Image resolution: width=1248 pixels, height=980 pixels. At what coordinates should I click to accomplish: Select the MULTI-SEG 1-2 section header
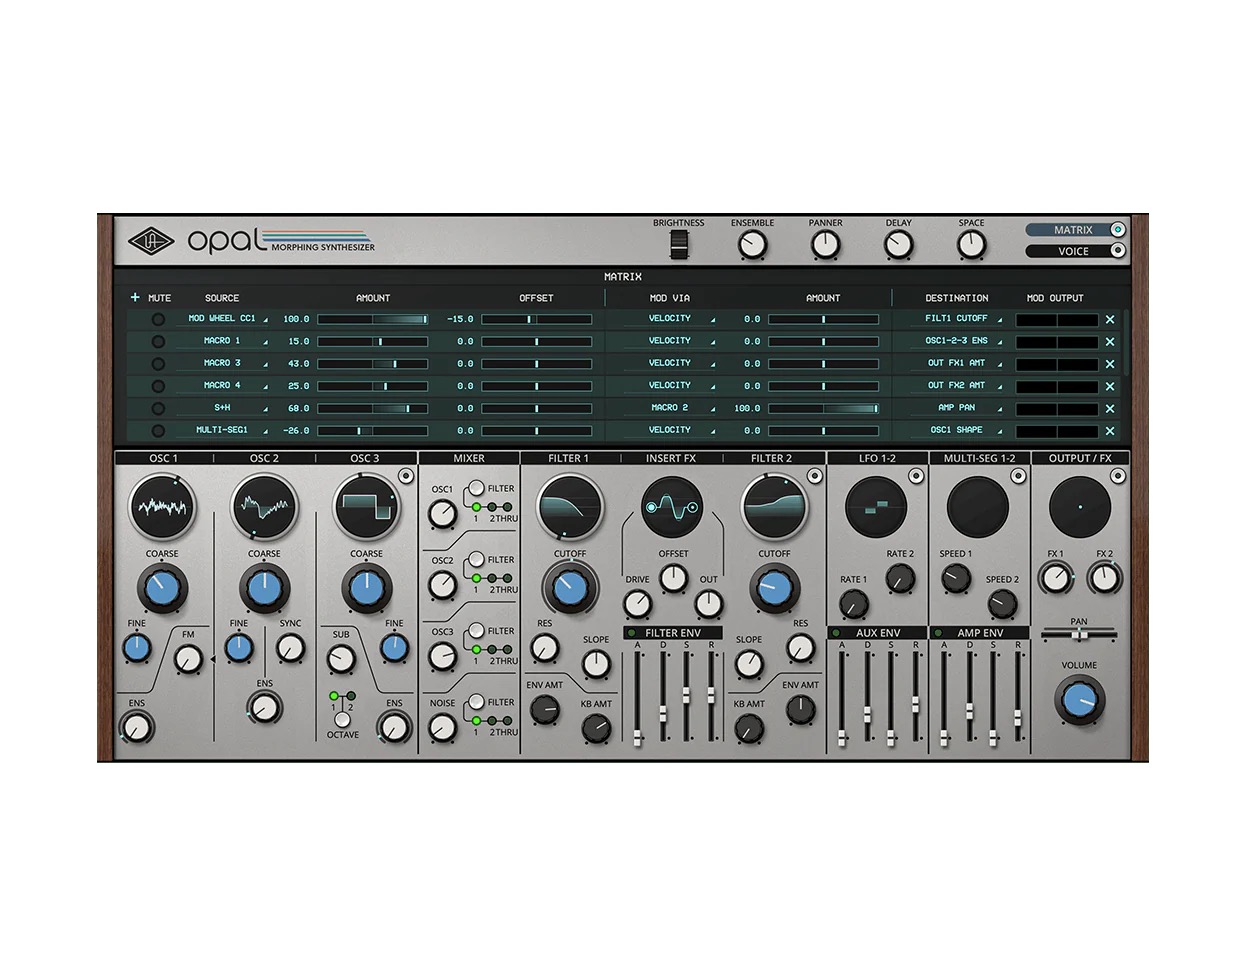pos(979,458)
